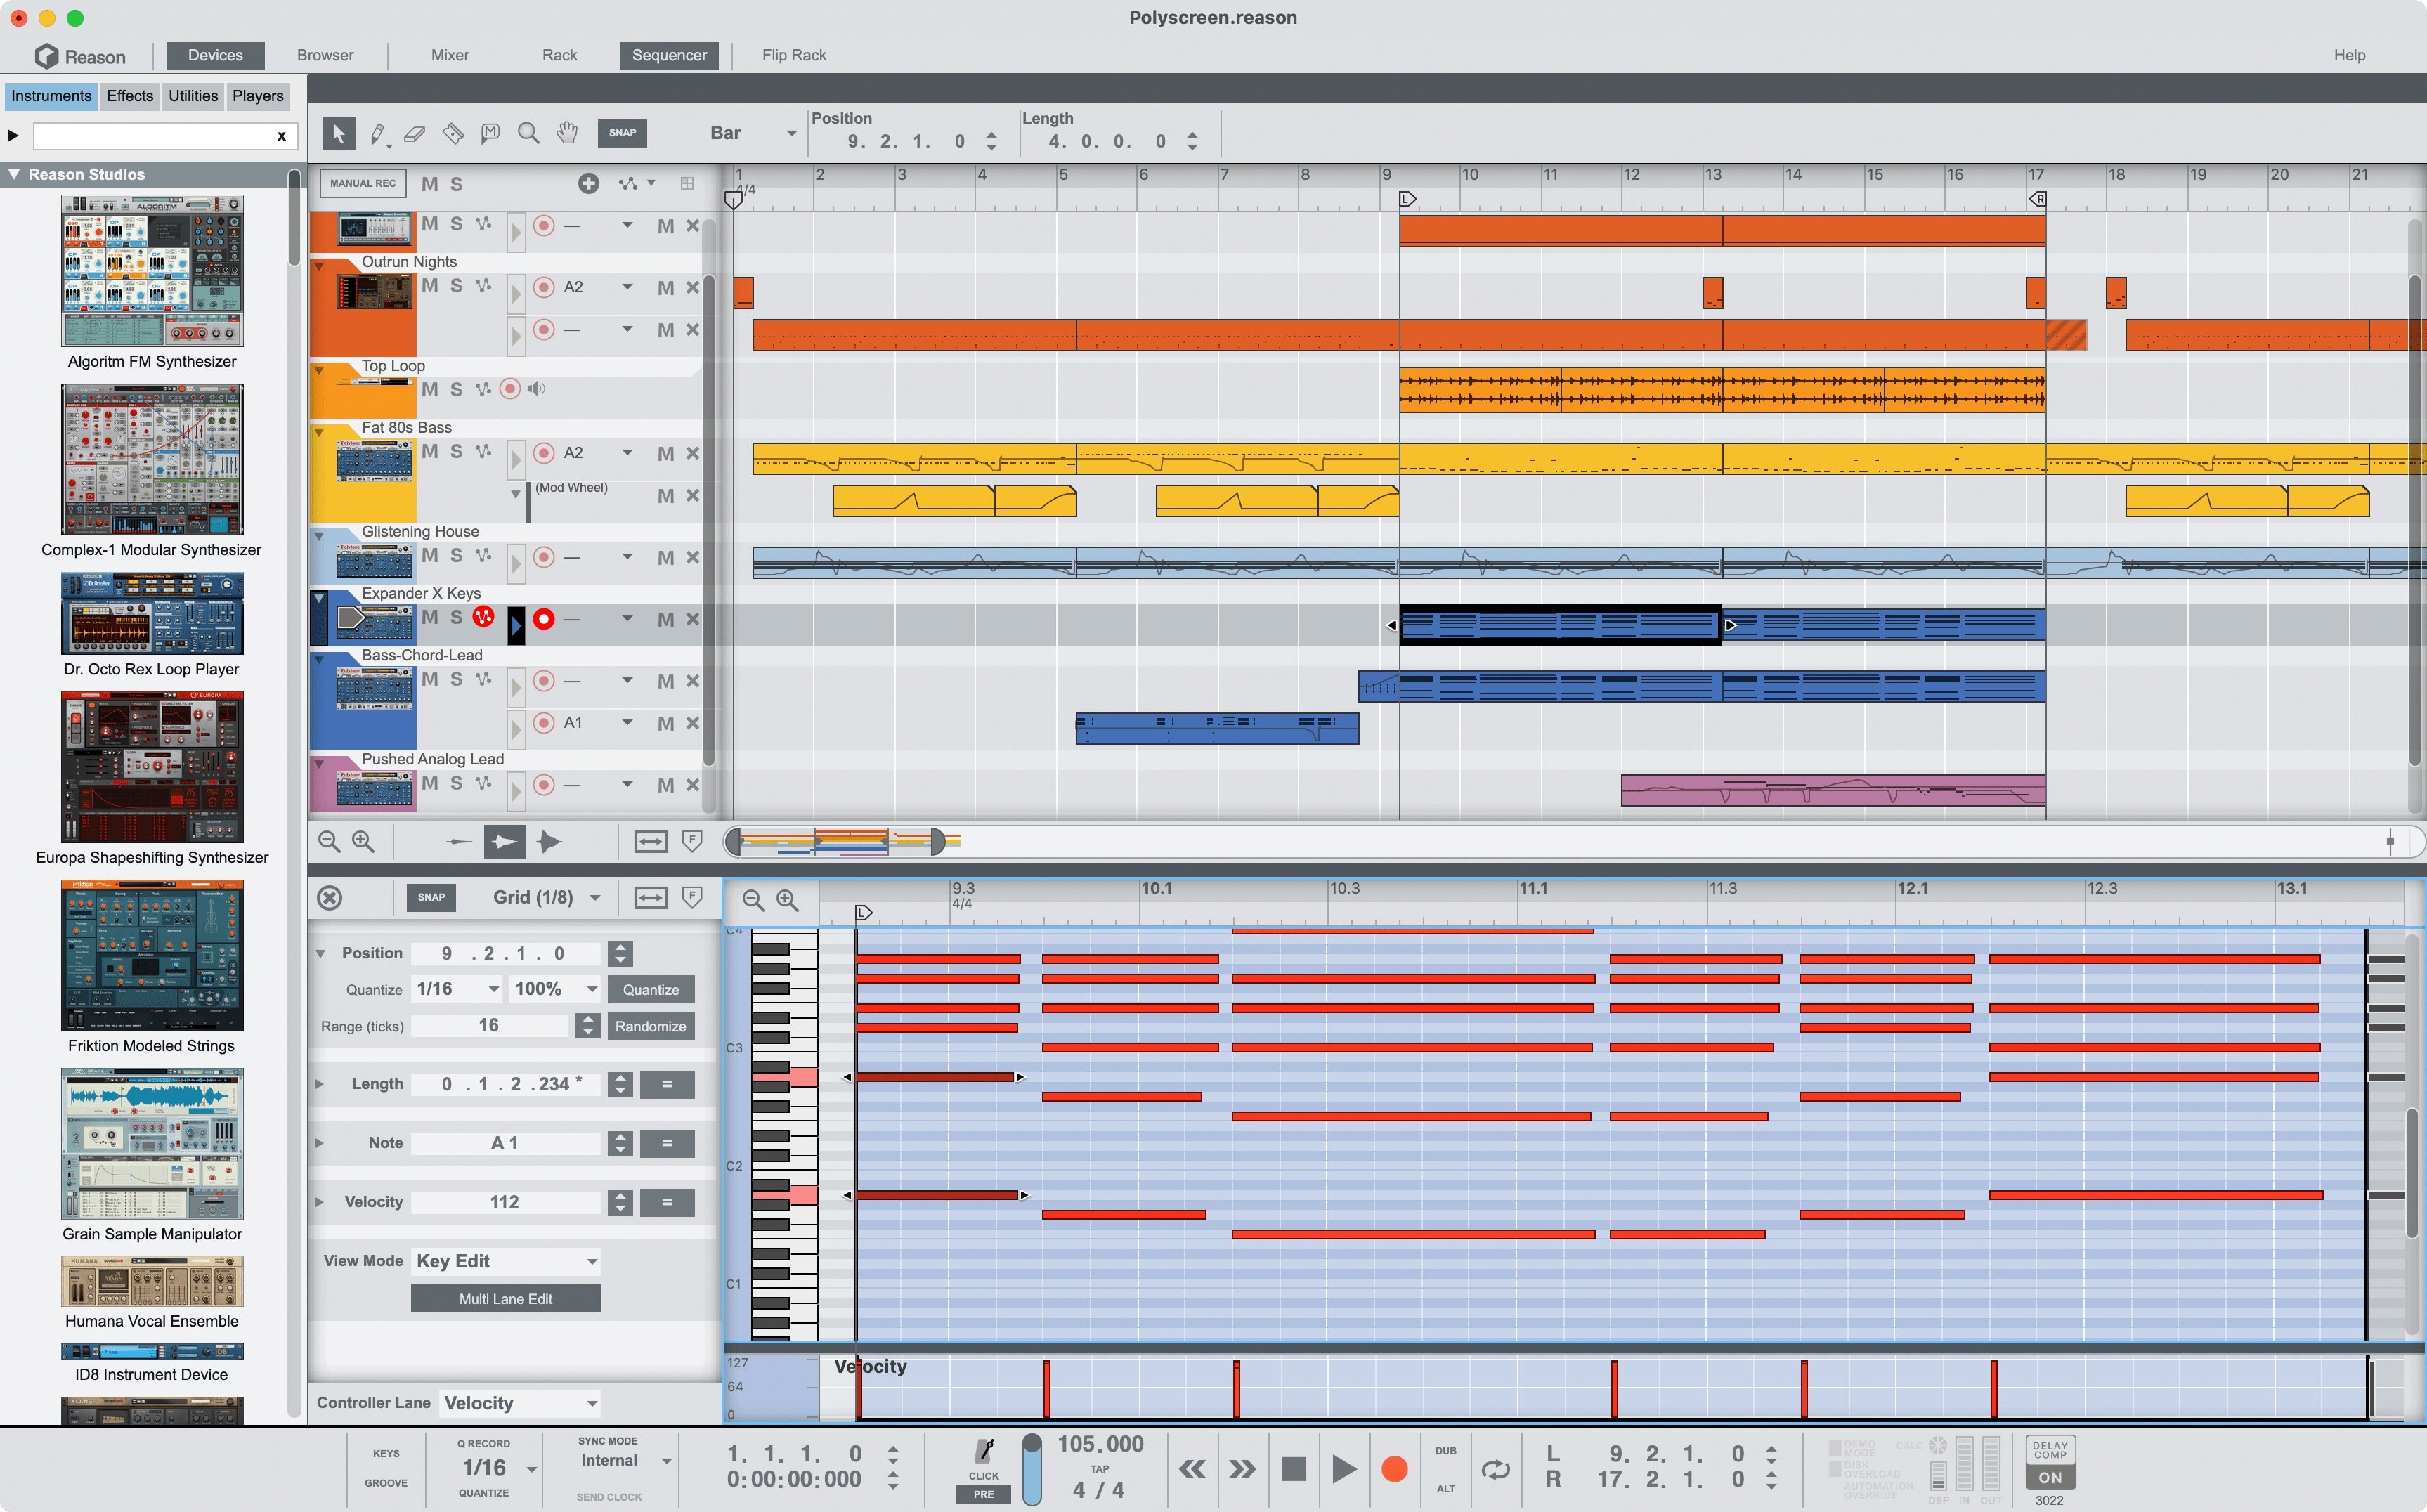Solo the Glistening House track

[x=455, y=556]
